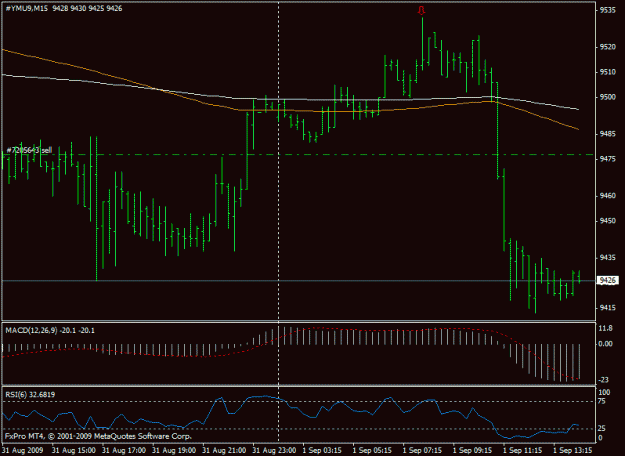Click the 9520 value on price axis
Viewport: 625px width, 456px height.
pyautogui.click(x=607, y=47)
